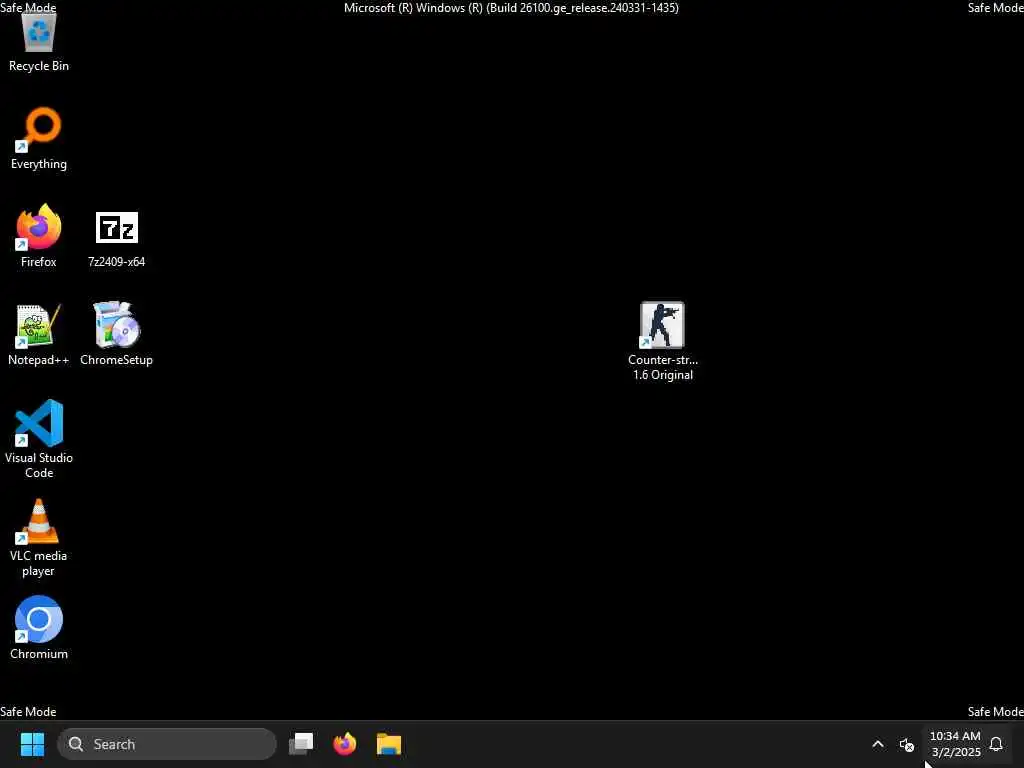Click the 'VLC media player' label text
1024x768 pixels.
point(39,563)
